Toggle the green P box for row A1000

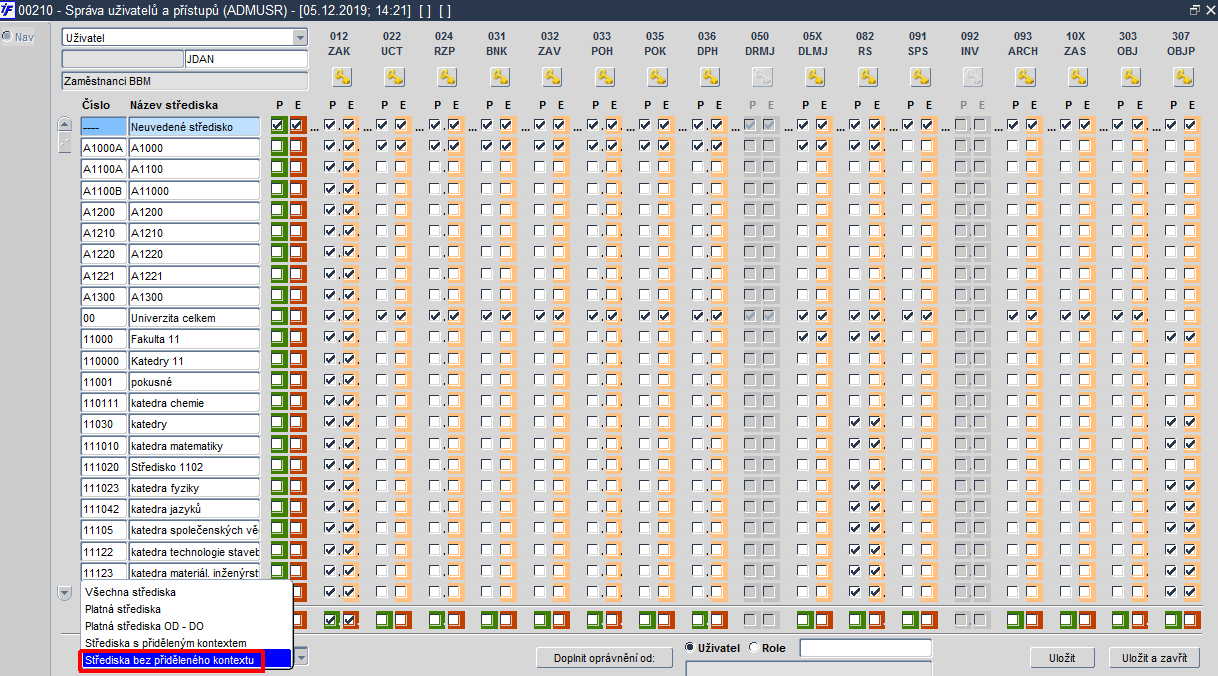[278, 147]
